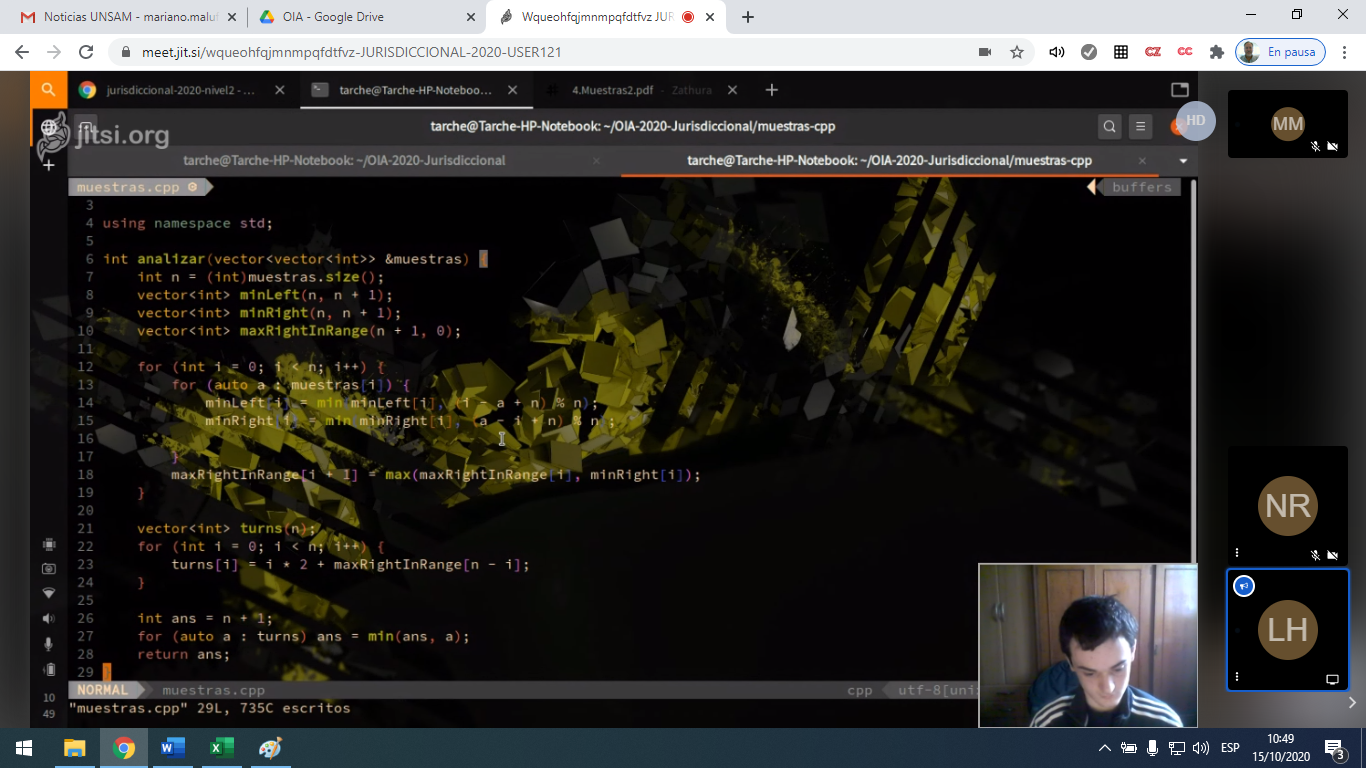The height and width of the screenshot is (768, 1366).
Task: Open the grid extension icon
Action: (x=1121, y=52)
